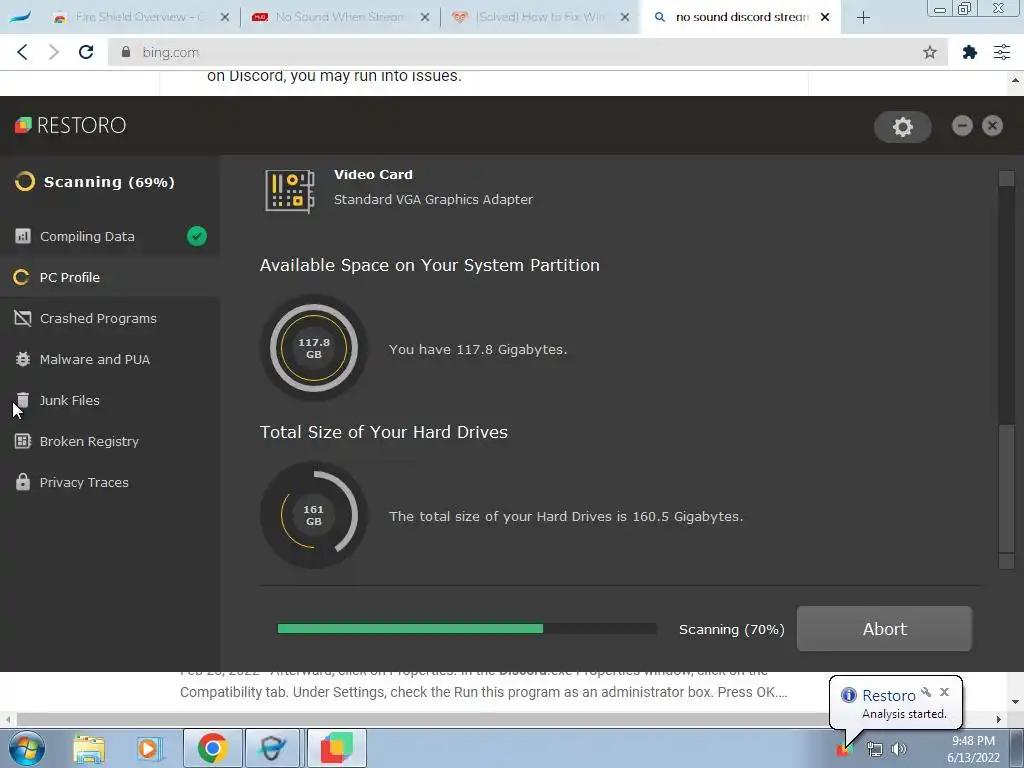The width and height of the screenshot is (1024, 768).
Task: Click the browser horizontal scrollbar
Action: click(x=503, y=719)
